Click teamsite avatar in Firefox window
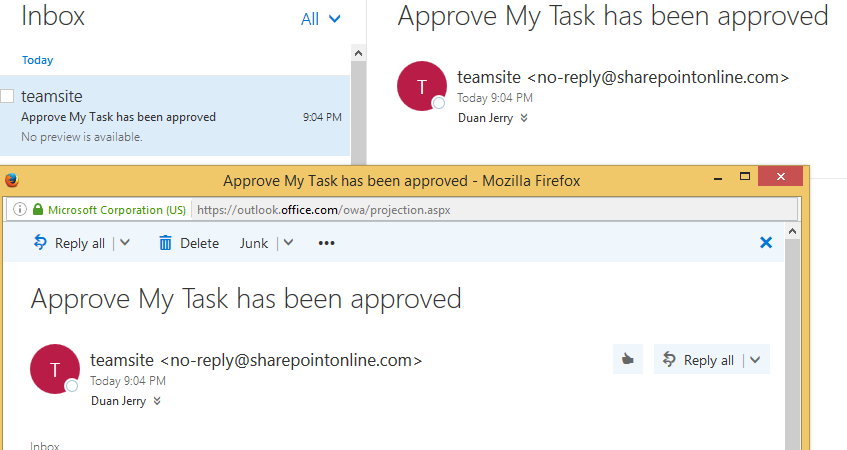 tap(55, 369)
